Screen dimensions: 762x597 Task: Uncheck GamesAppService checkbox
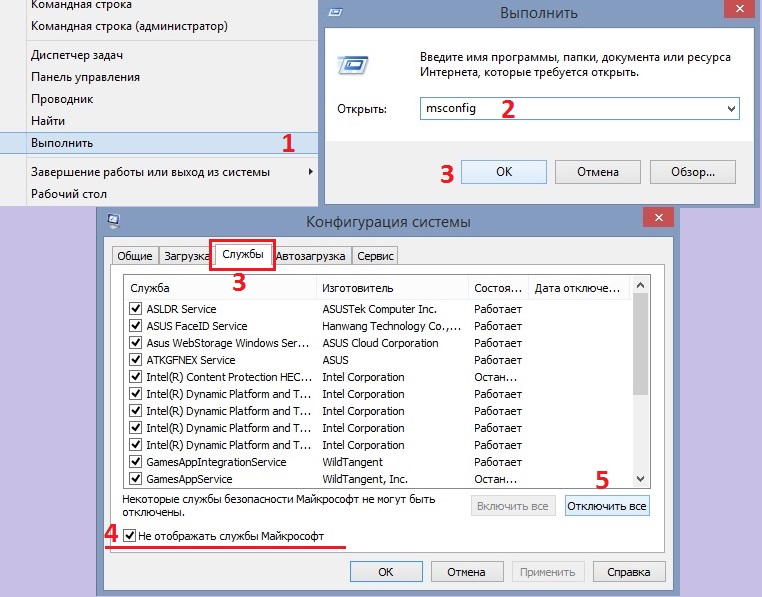136,479
